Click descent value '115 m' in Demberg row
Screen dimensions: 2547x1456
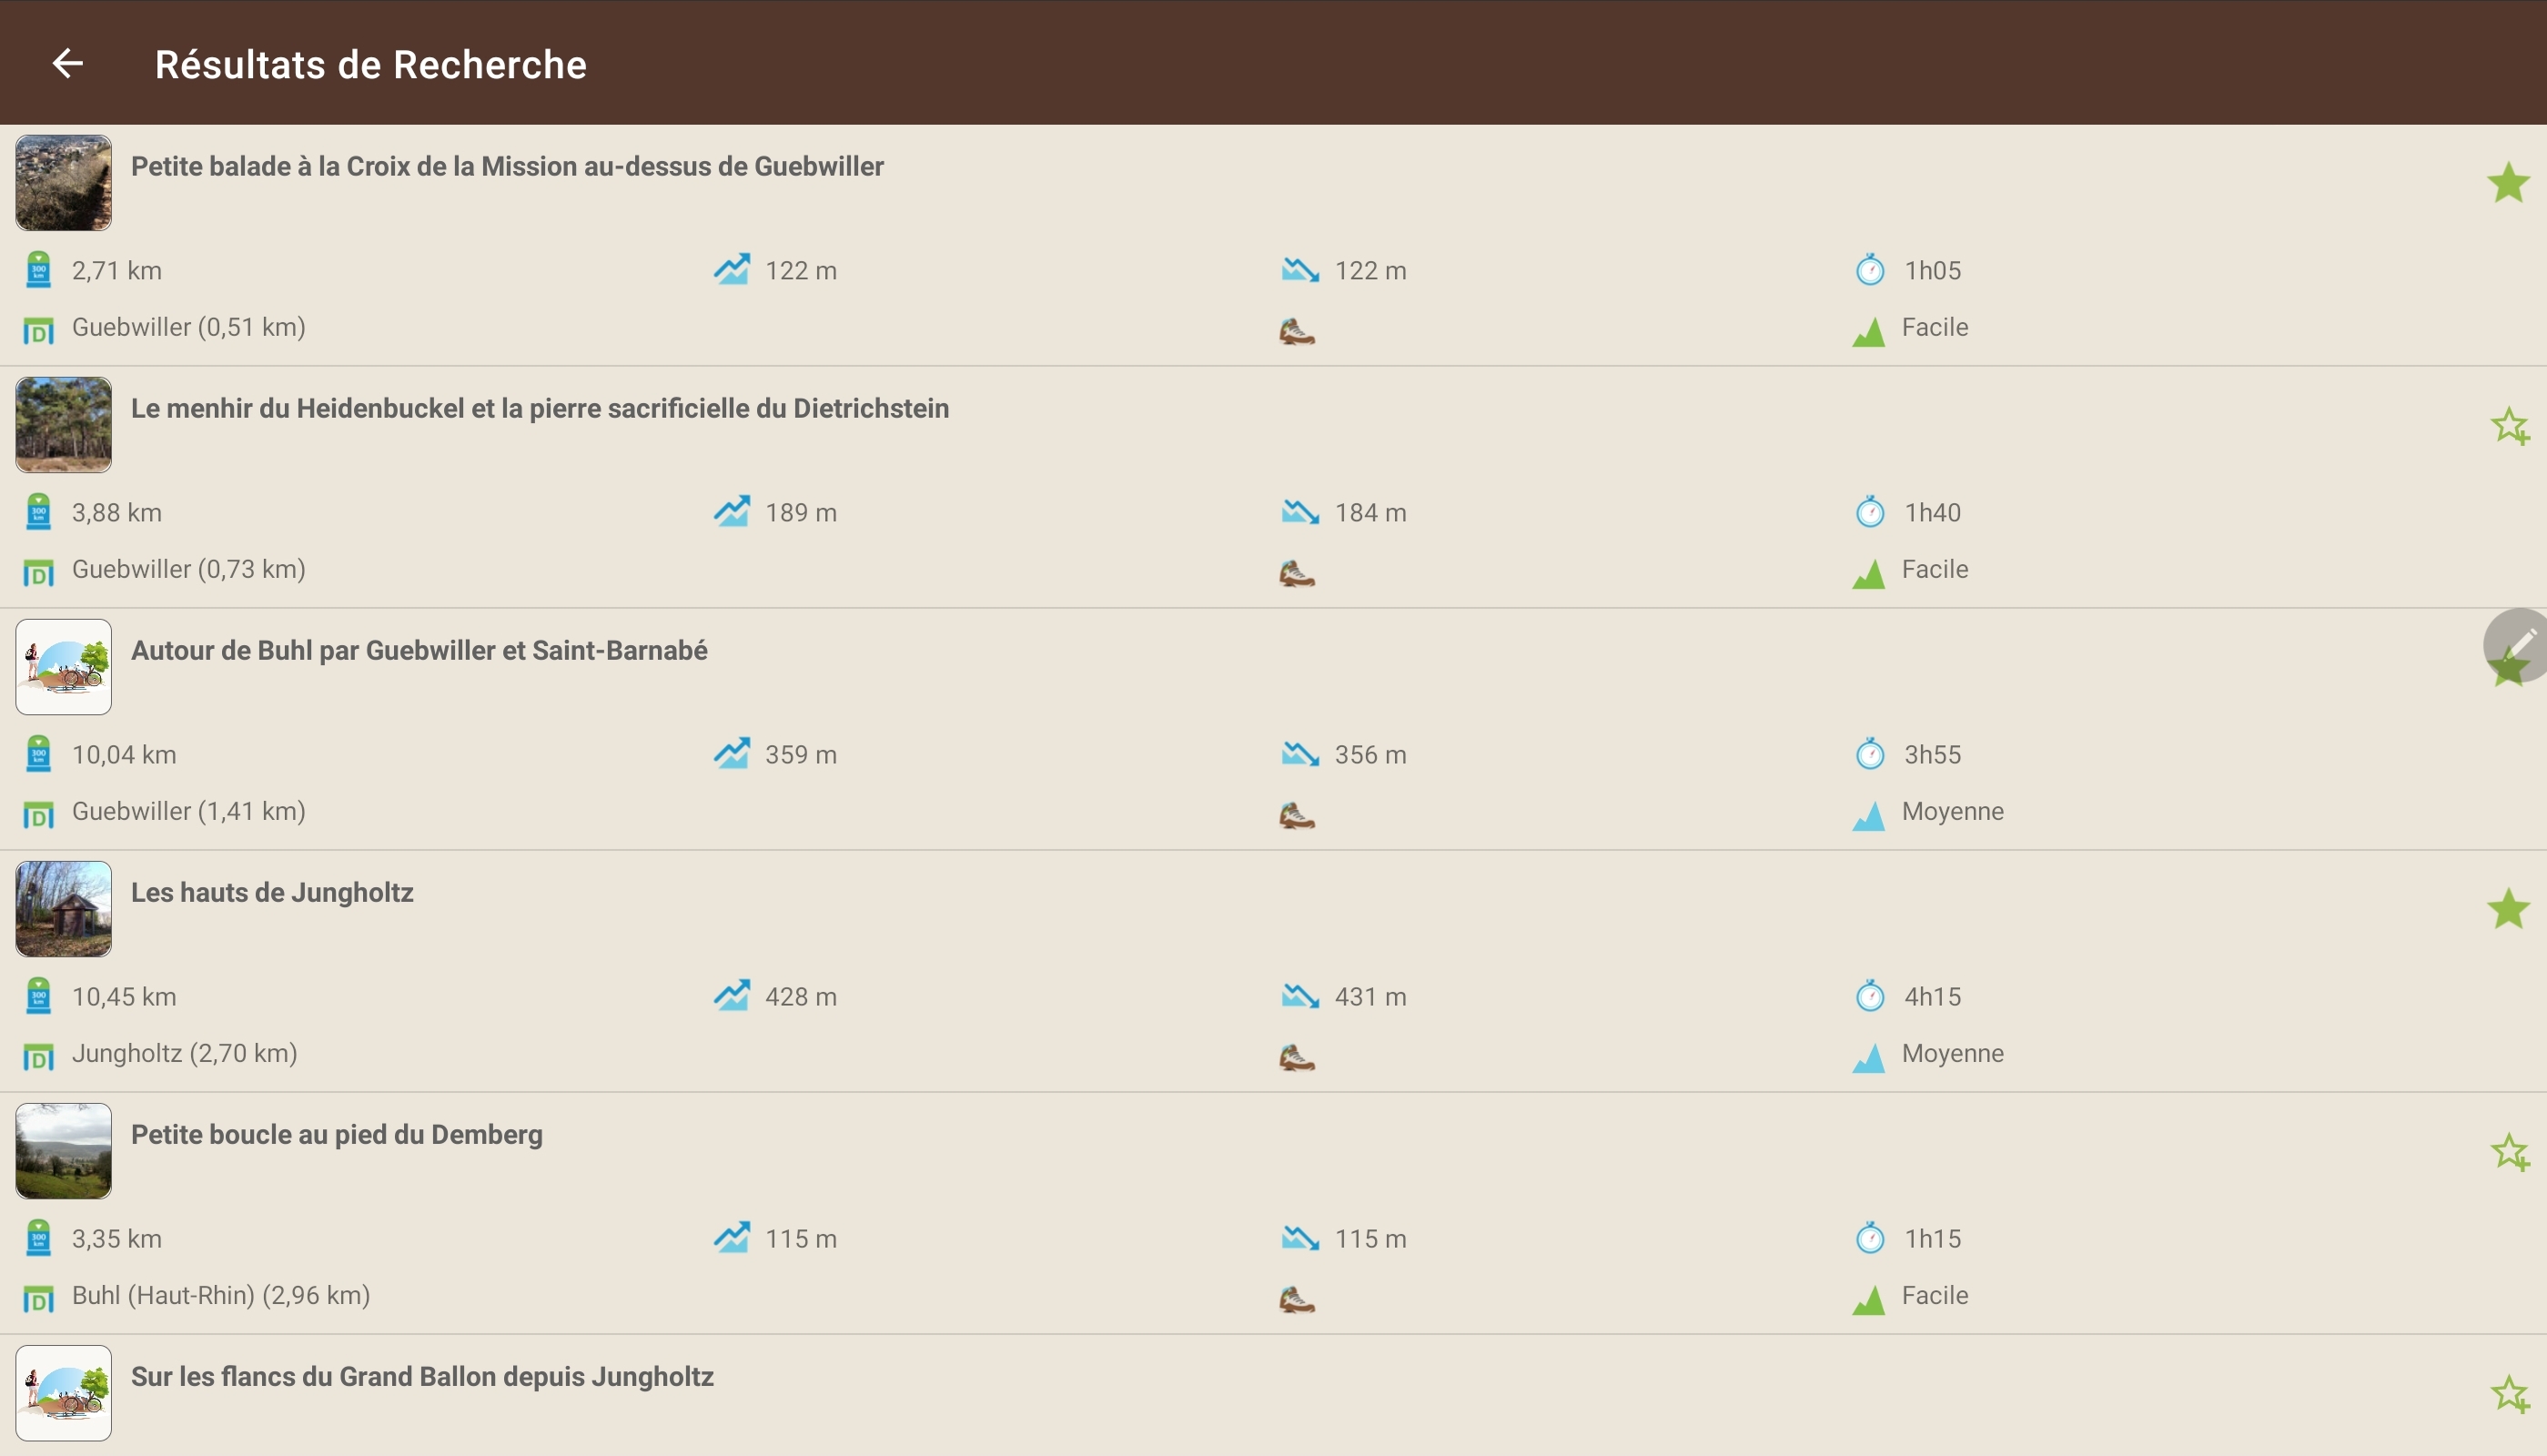tap(1370, 1238)
